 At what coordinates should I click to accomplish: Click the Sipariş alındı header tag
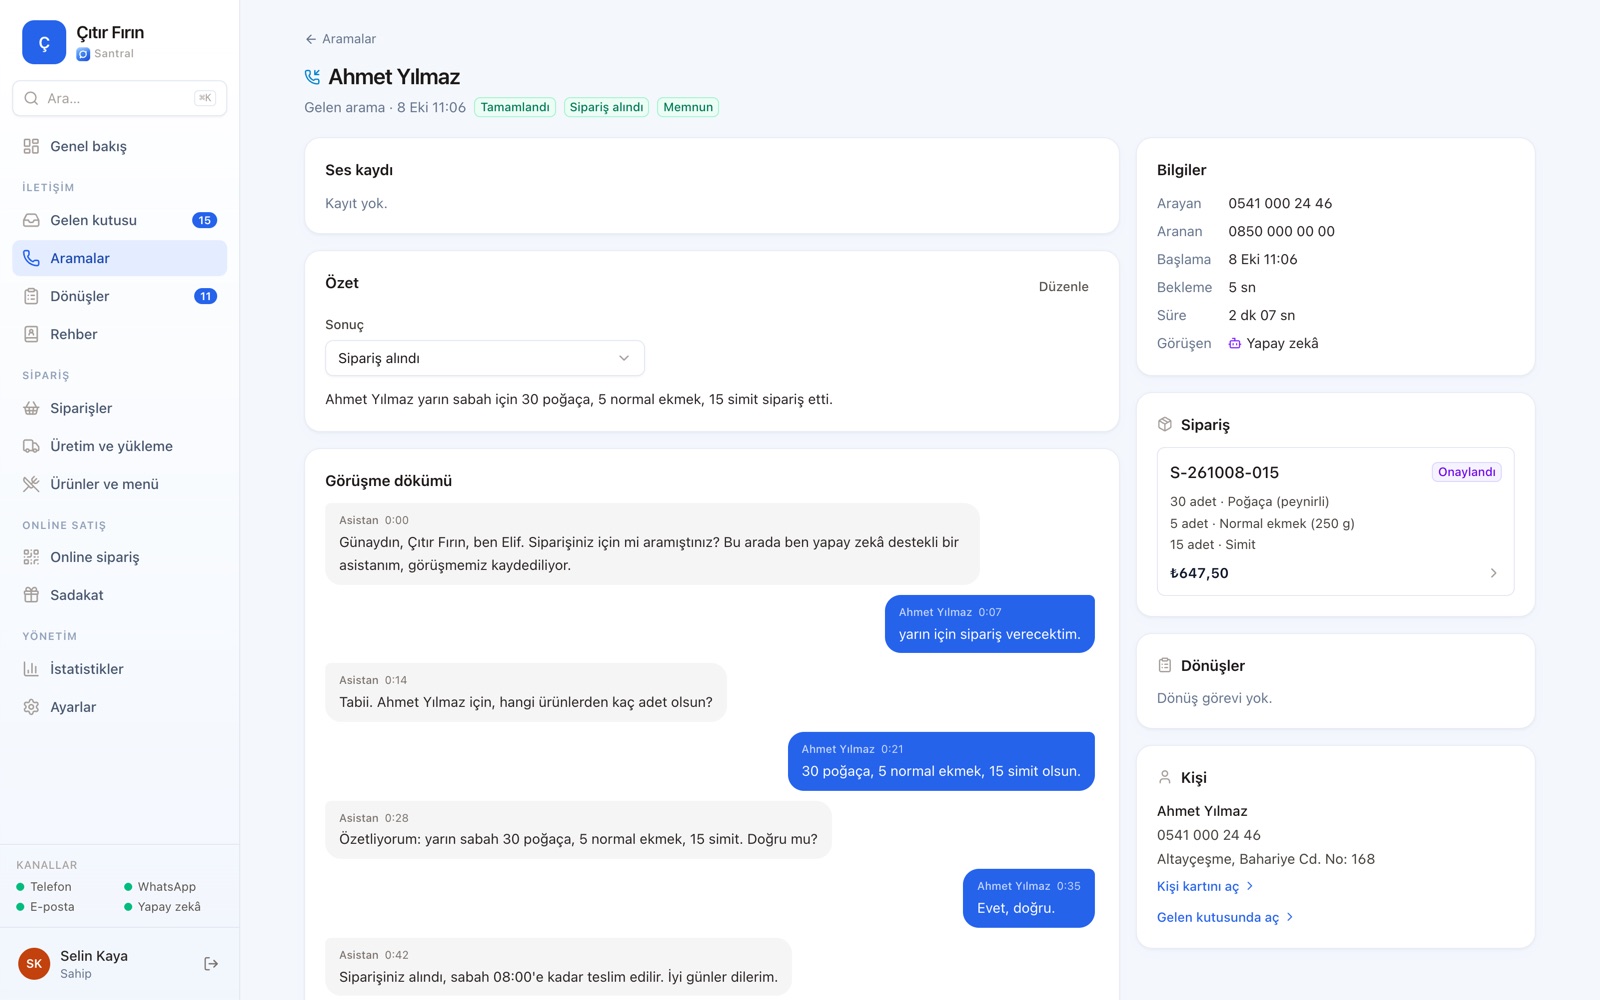coord(606,107)
